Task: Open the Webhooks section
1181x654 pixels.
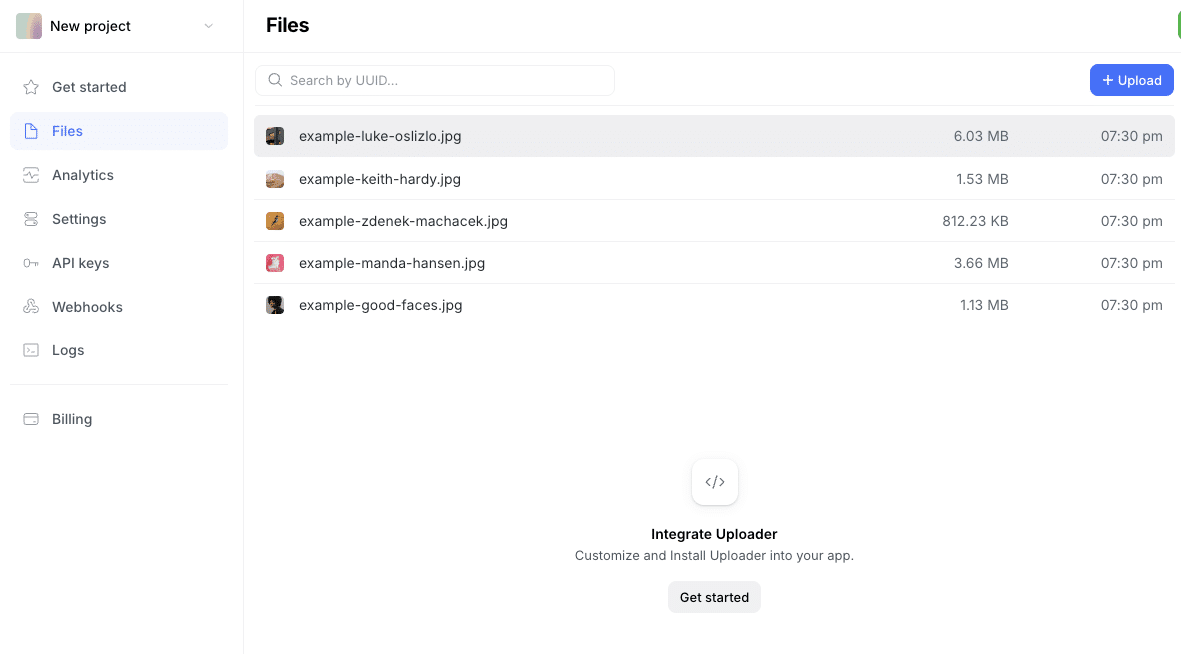Action: click(119, 307)
